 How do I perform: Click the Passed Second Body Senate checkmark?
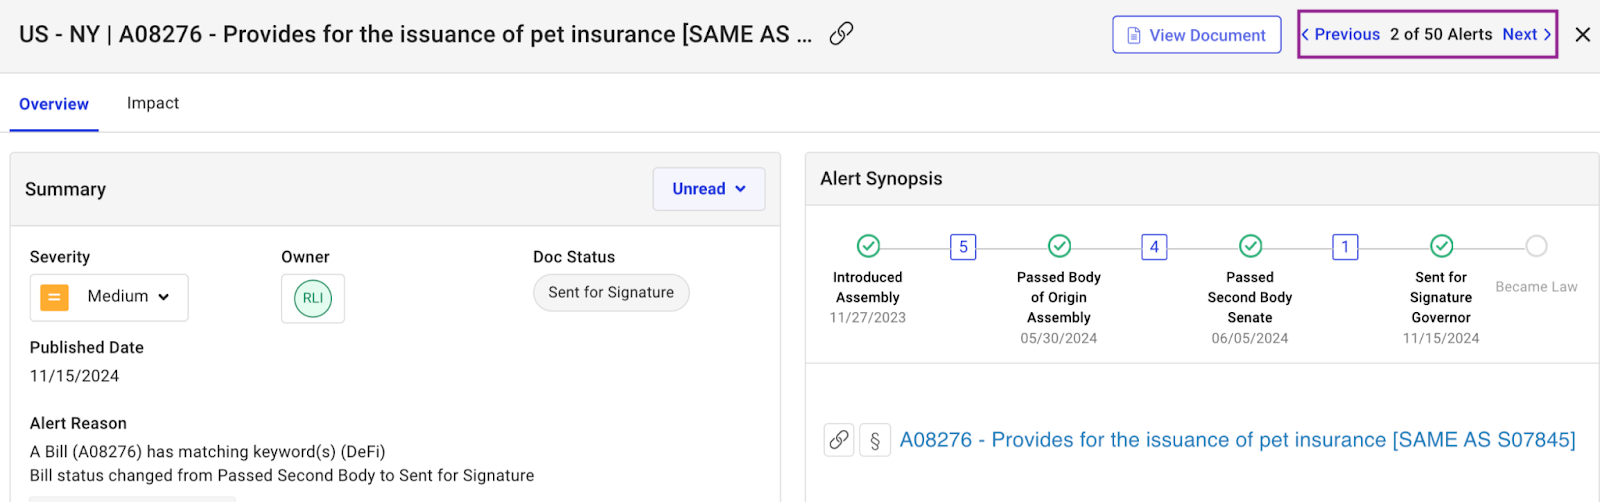(1250, 246)
